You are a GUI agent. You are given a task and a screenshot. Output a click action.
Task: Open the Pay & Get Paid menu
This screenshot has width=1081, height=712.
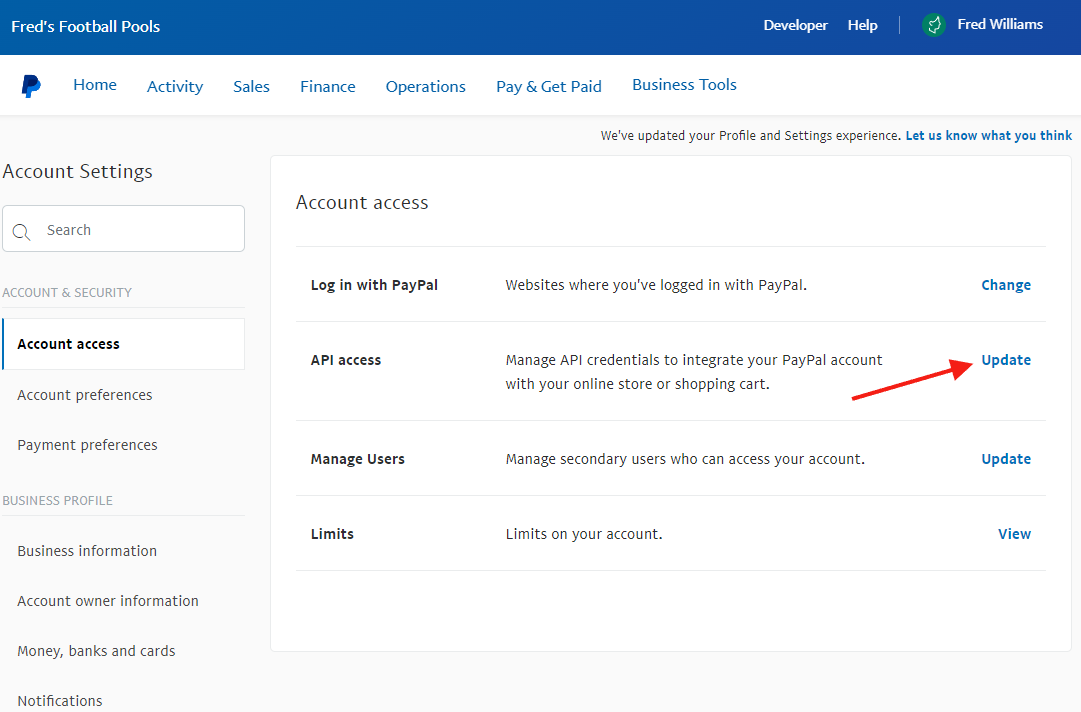549,87
